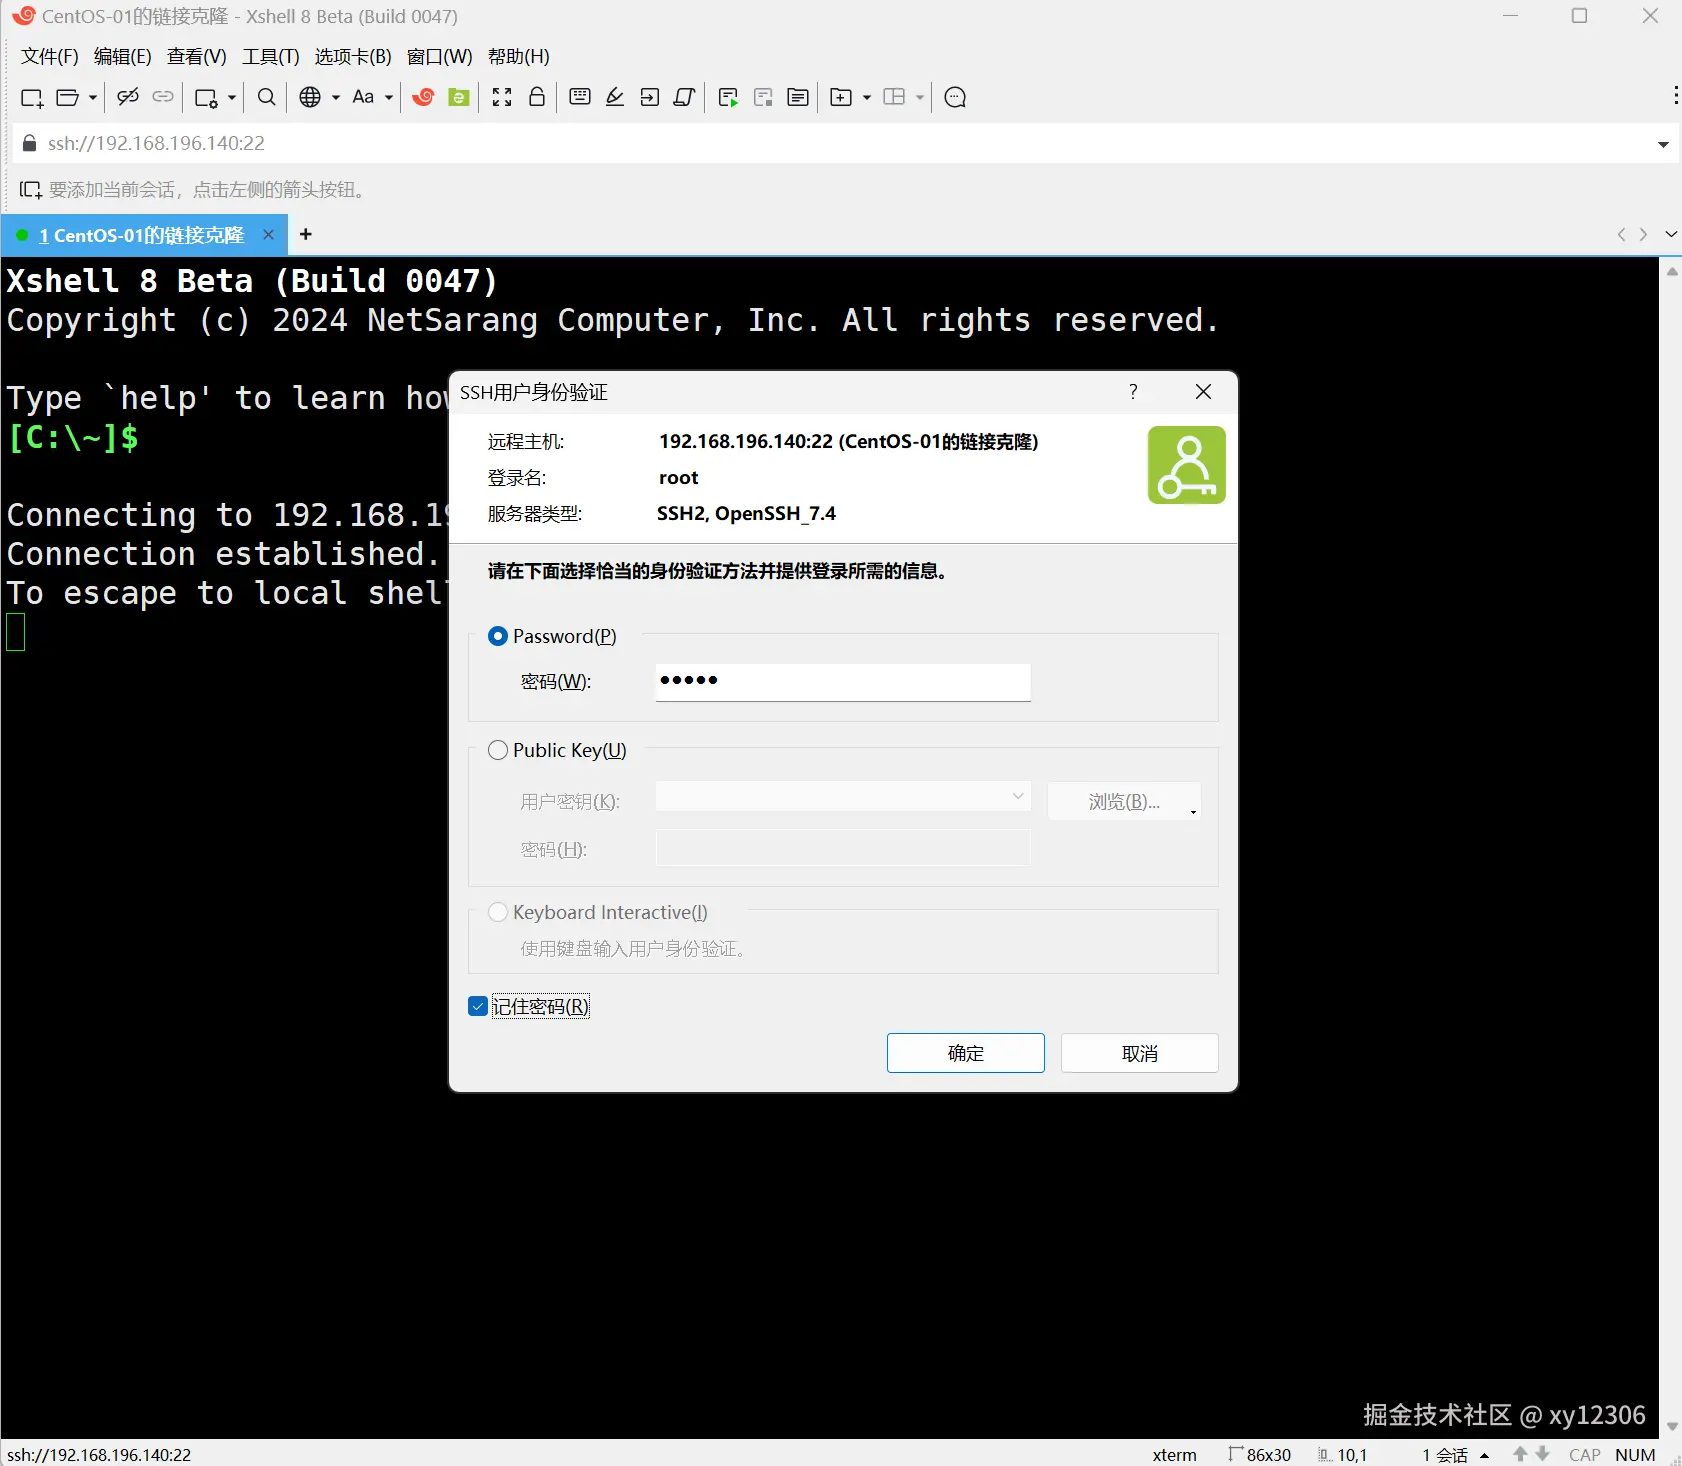
Task: Click the Find magnifier icon
Action: click(x=267, y=97)
